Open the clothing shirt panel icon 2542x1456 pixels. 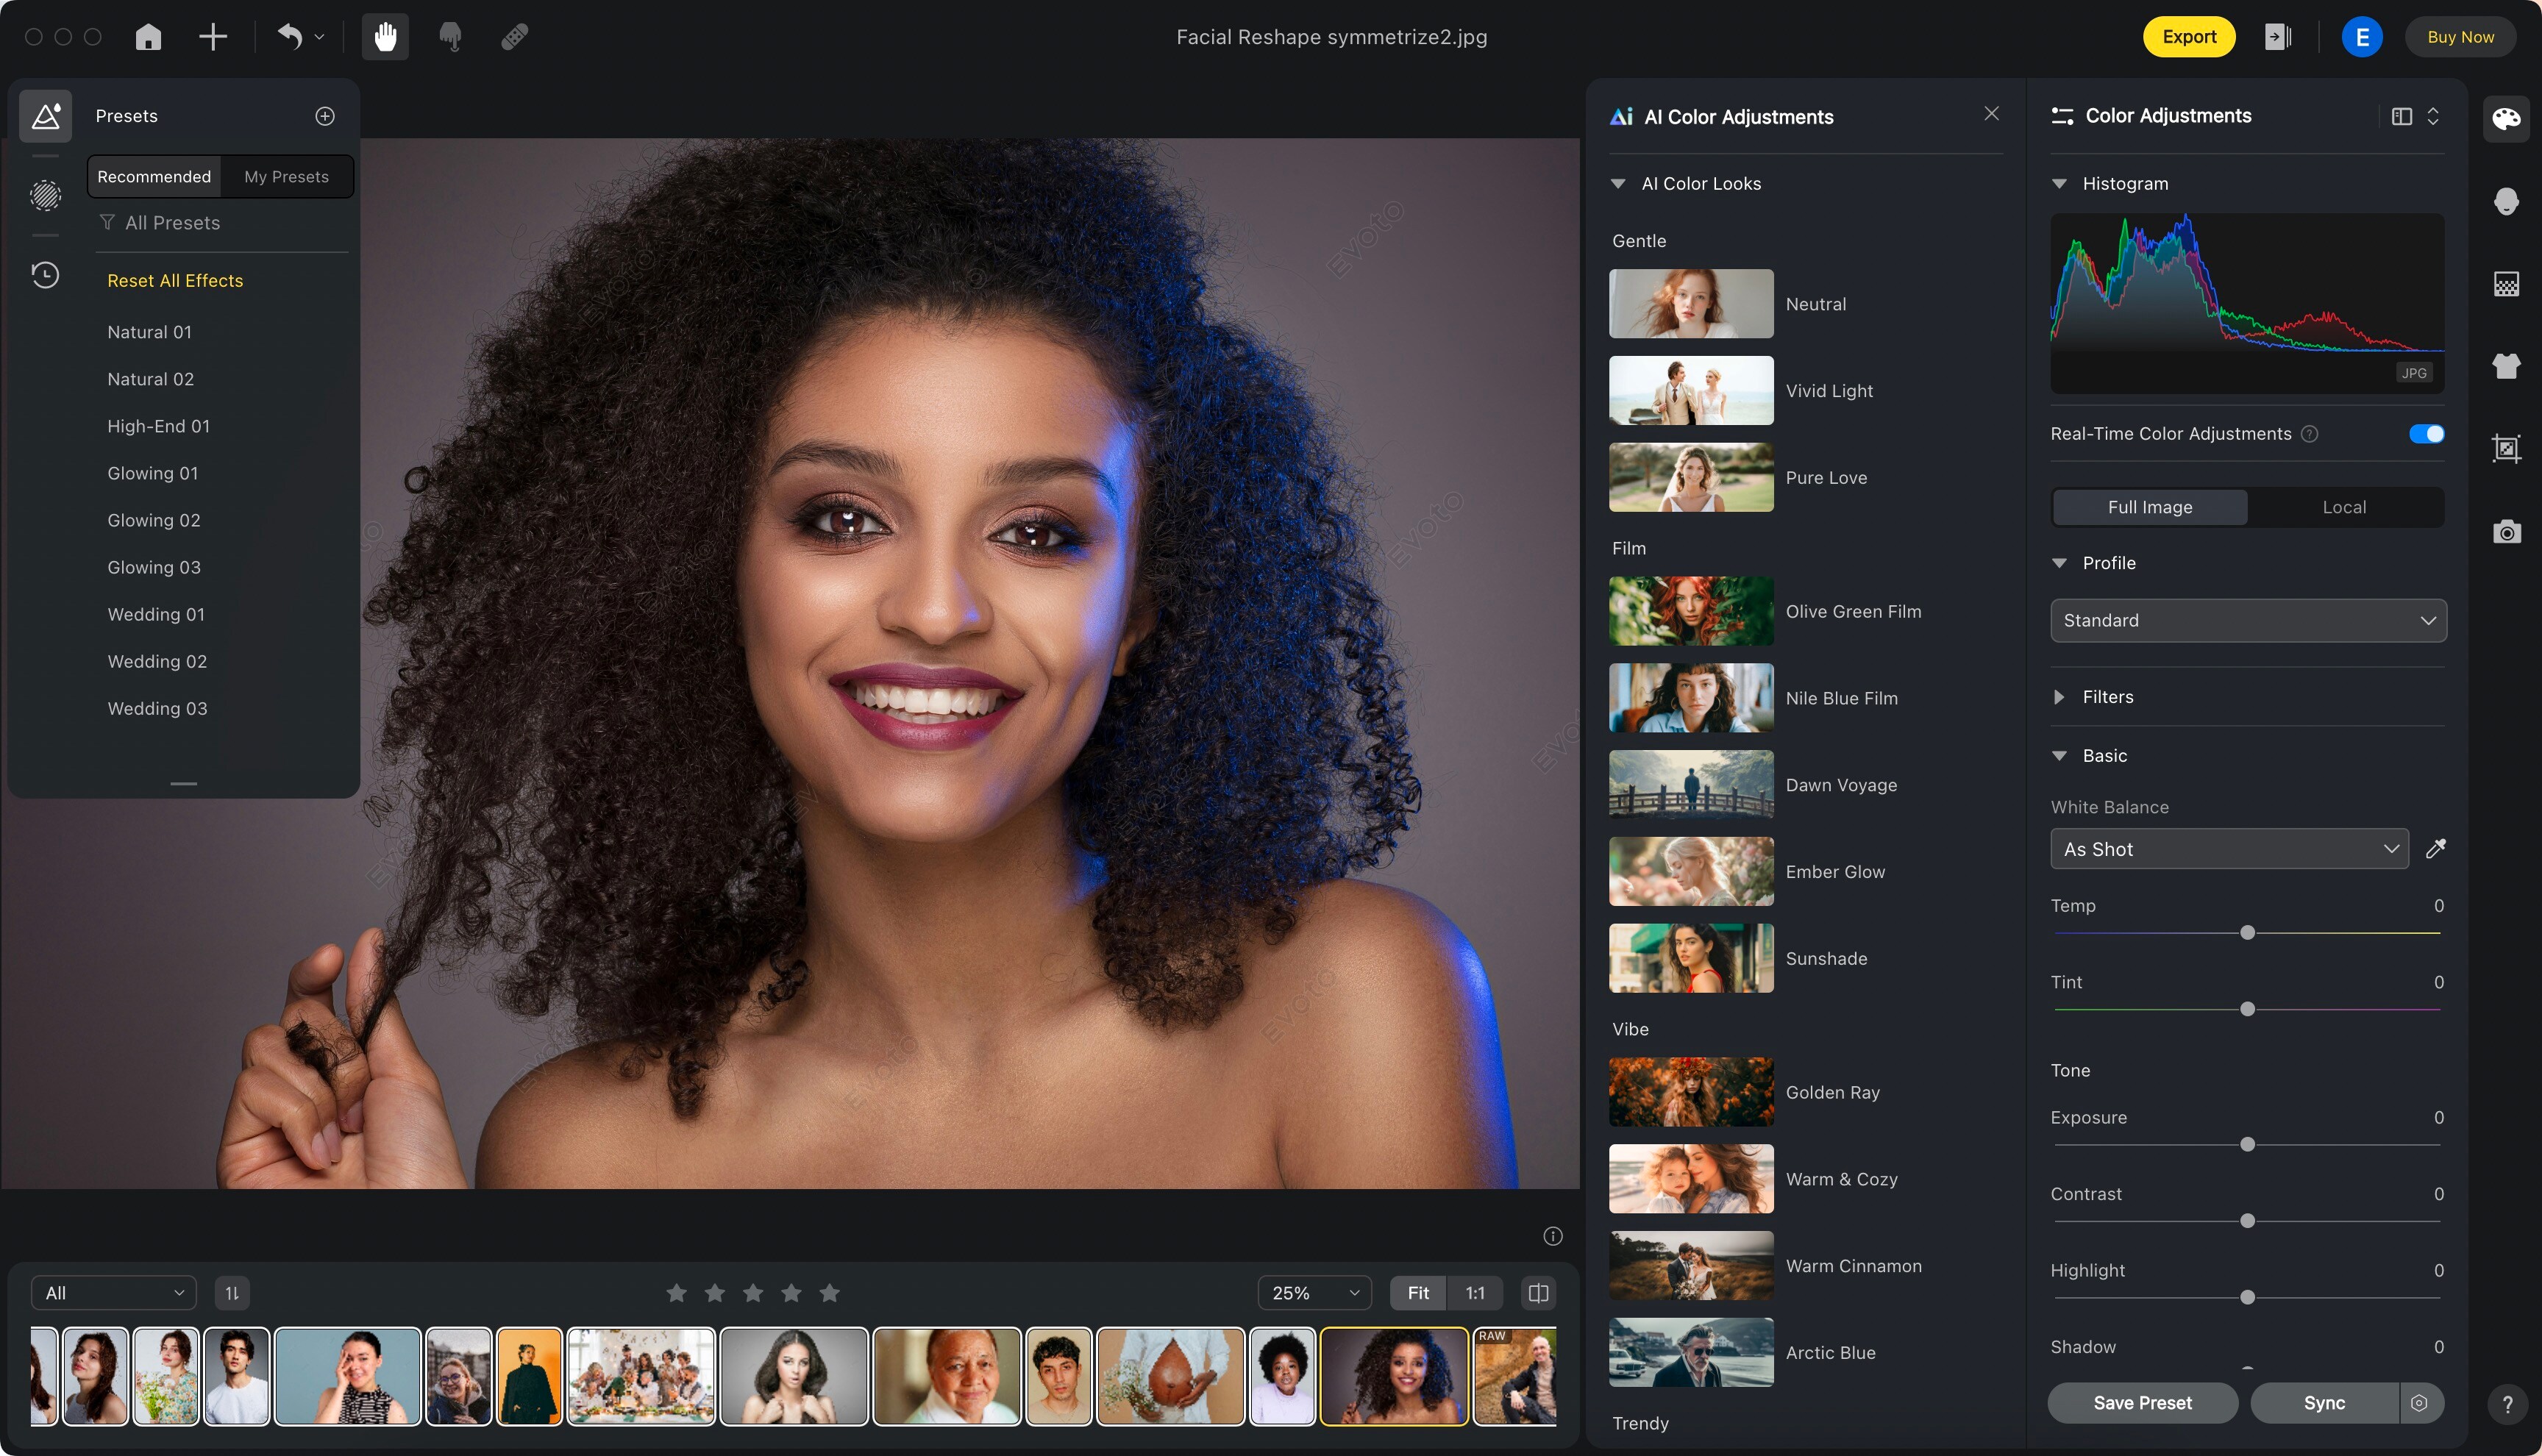tap(2506, 366)
